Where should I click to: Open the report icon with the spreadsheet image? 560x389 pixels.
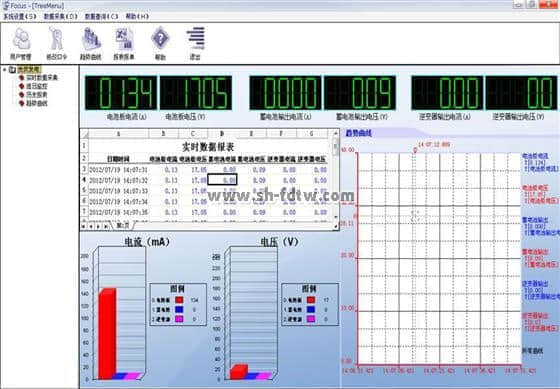pos(124,43)
